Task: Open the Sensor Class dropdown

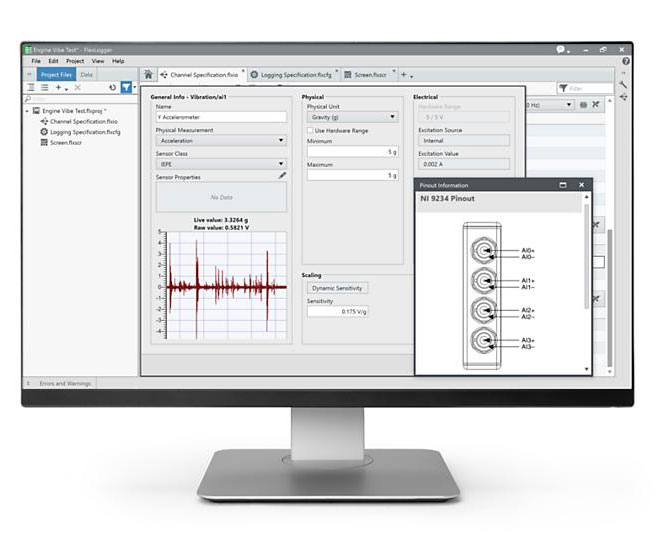Action: [220, 164]
